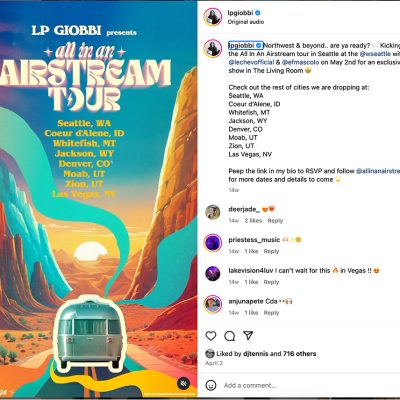Reply to anjunapete comment
Screen dimensions: 400x400
[x=271, y=313]
